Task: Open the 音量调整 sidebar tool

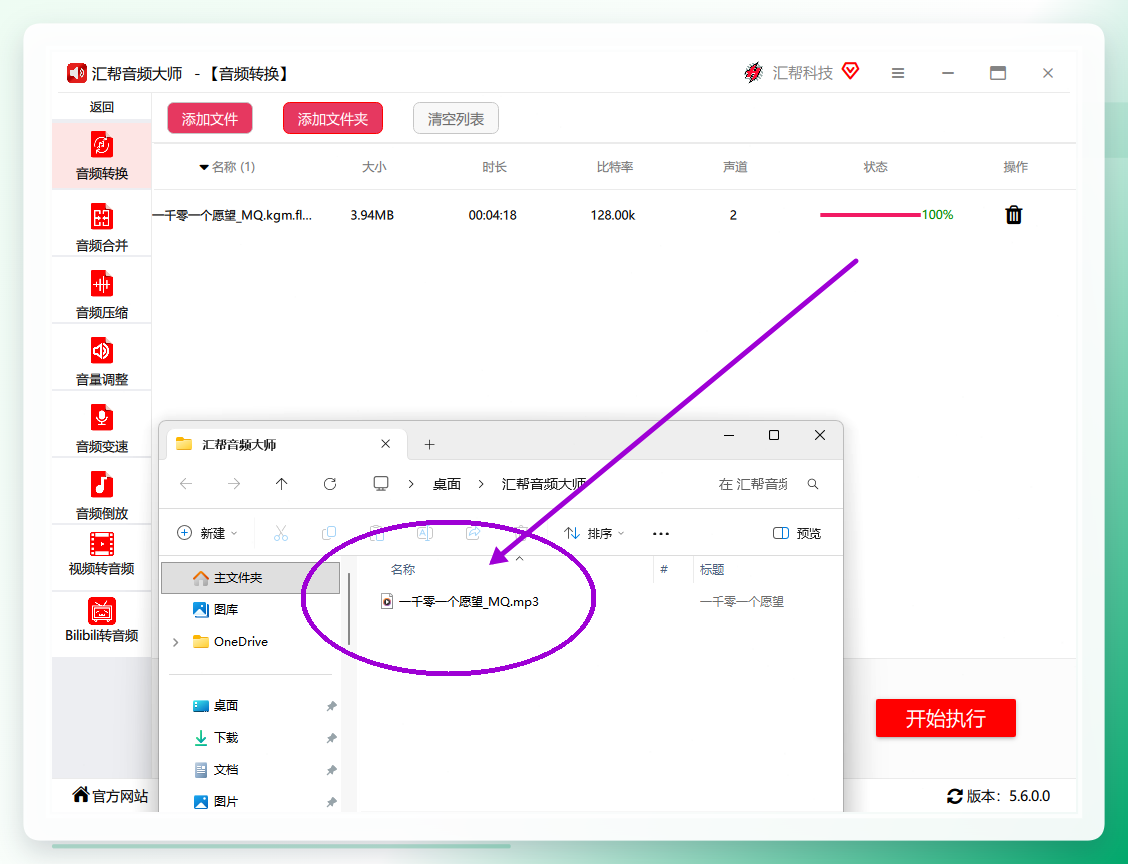Action: point(101,362)
